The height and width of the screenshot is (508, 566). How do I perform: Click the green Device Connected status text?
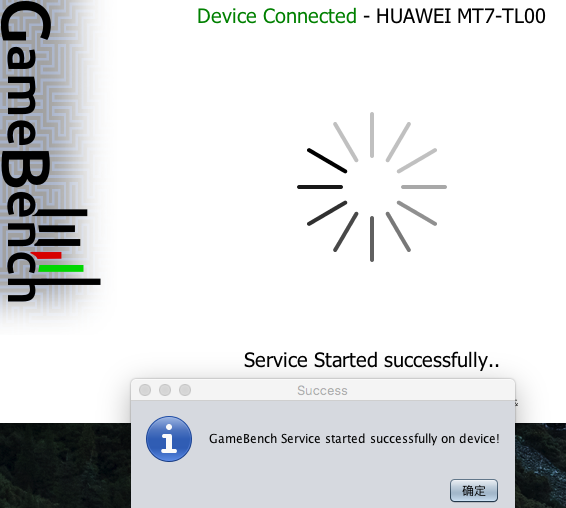277,16
